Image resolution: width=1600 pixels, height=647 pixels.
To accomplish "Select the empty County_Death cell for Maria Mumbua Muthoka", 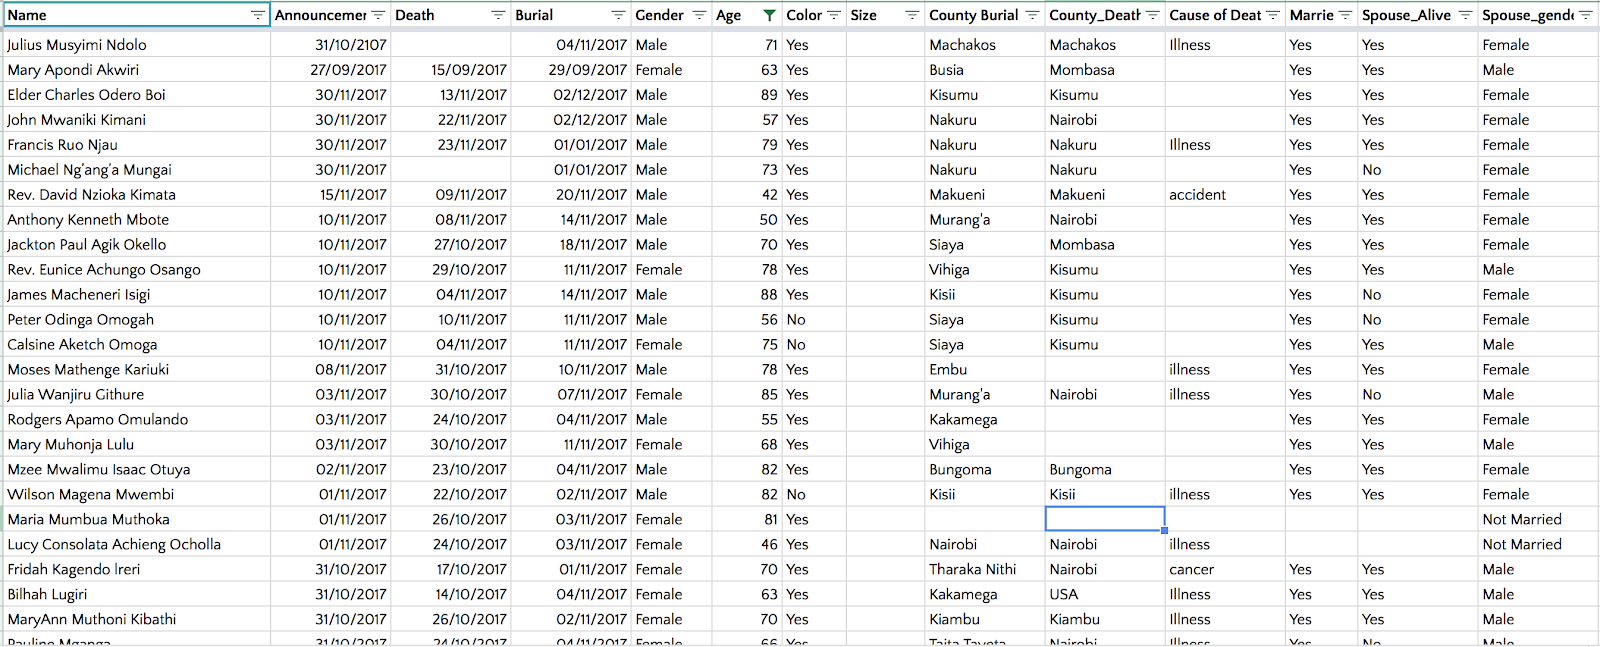I will [1104, 519].
